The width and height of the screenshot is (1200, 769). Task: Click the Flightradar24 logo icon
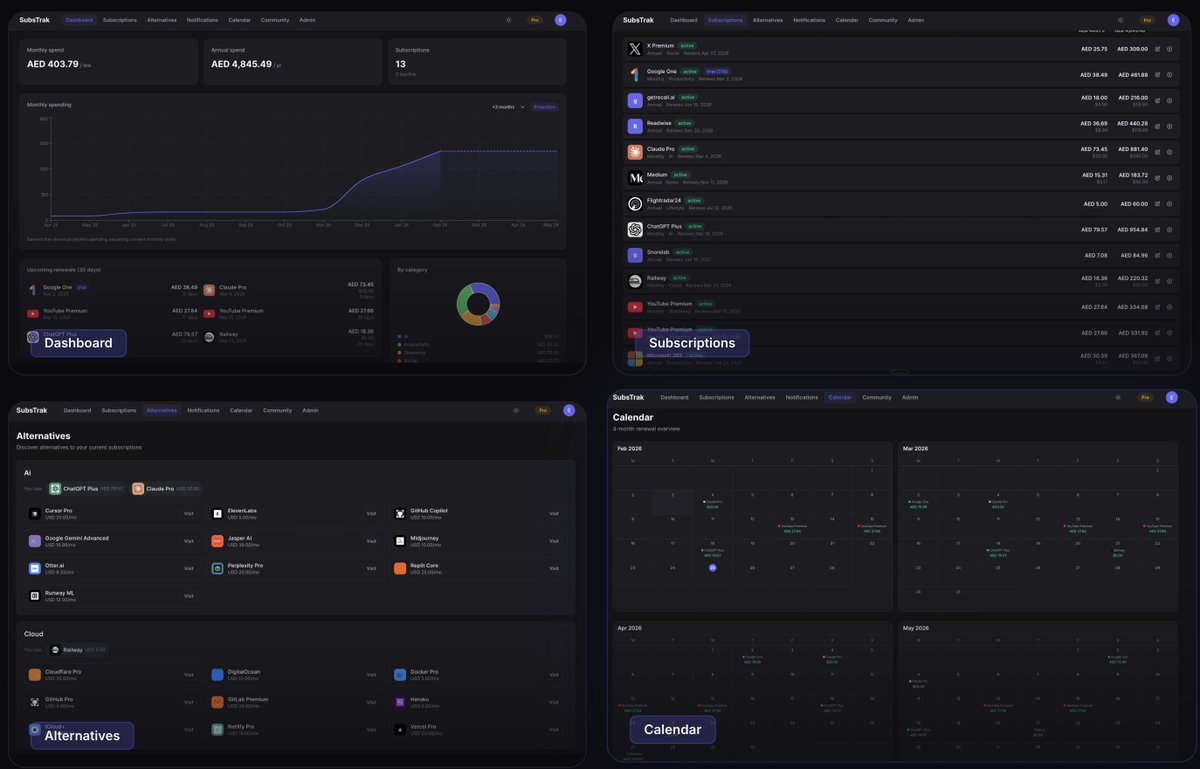coord(634,204)
